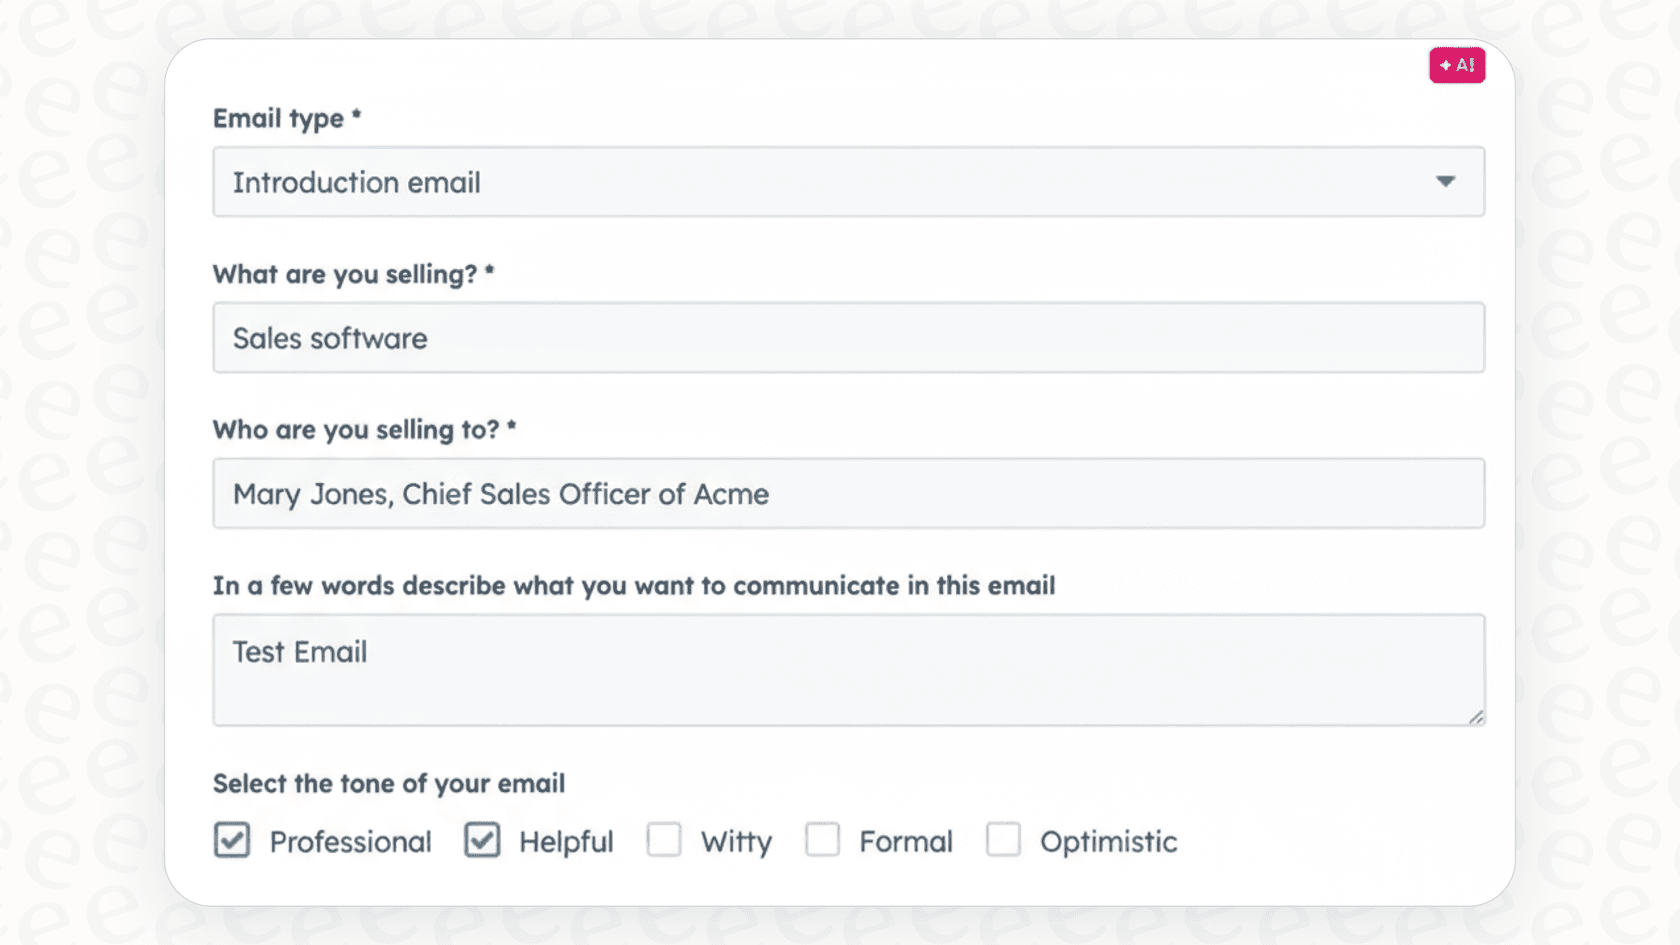Enable the Witty tone checkbox
1680x945 pixels.
tap(664, 841)
